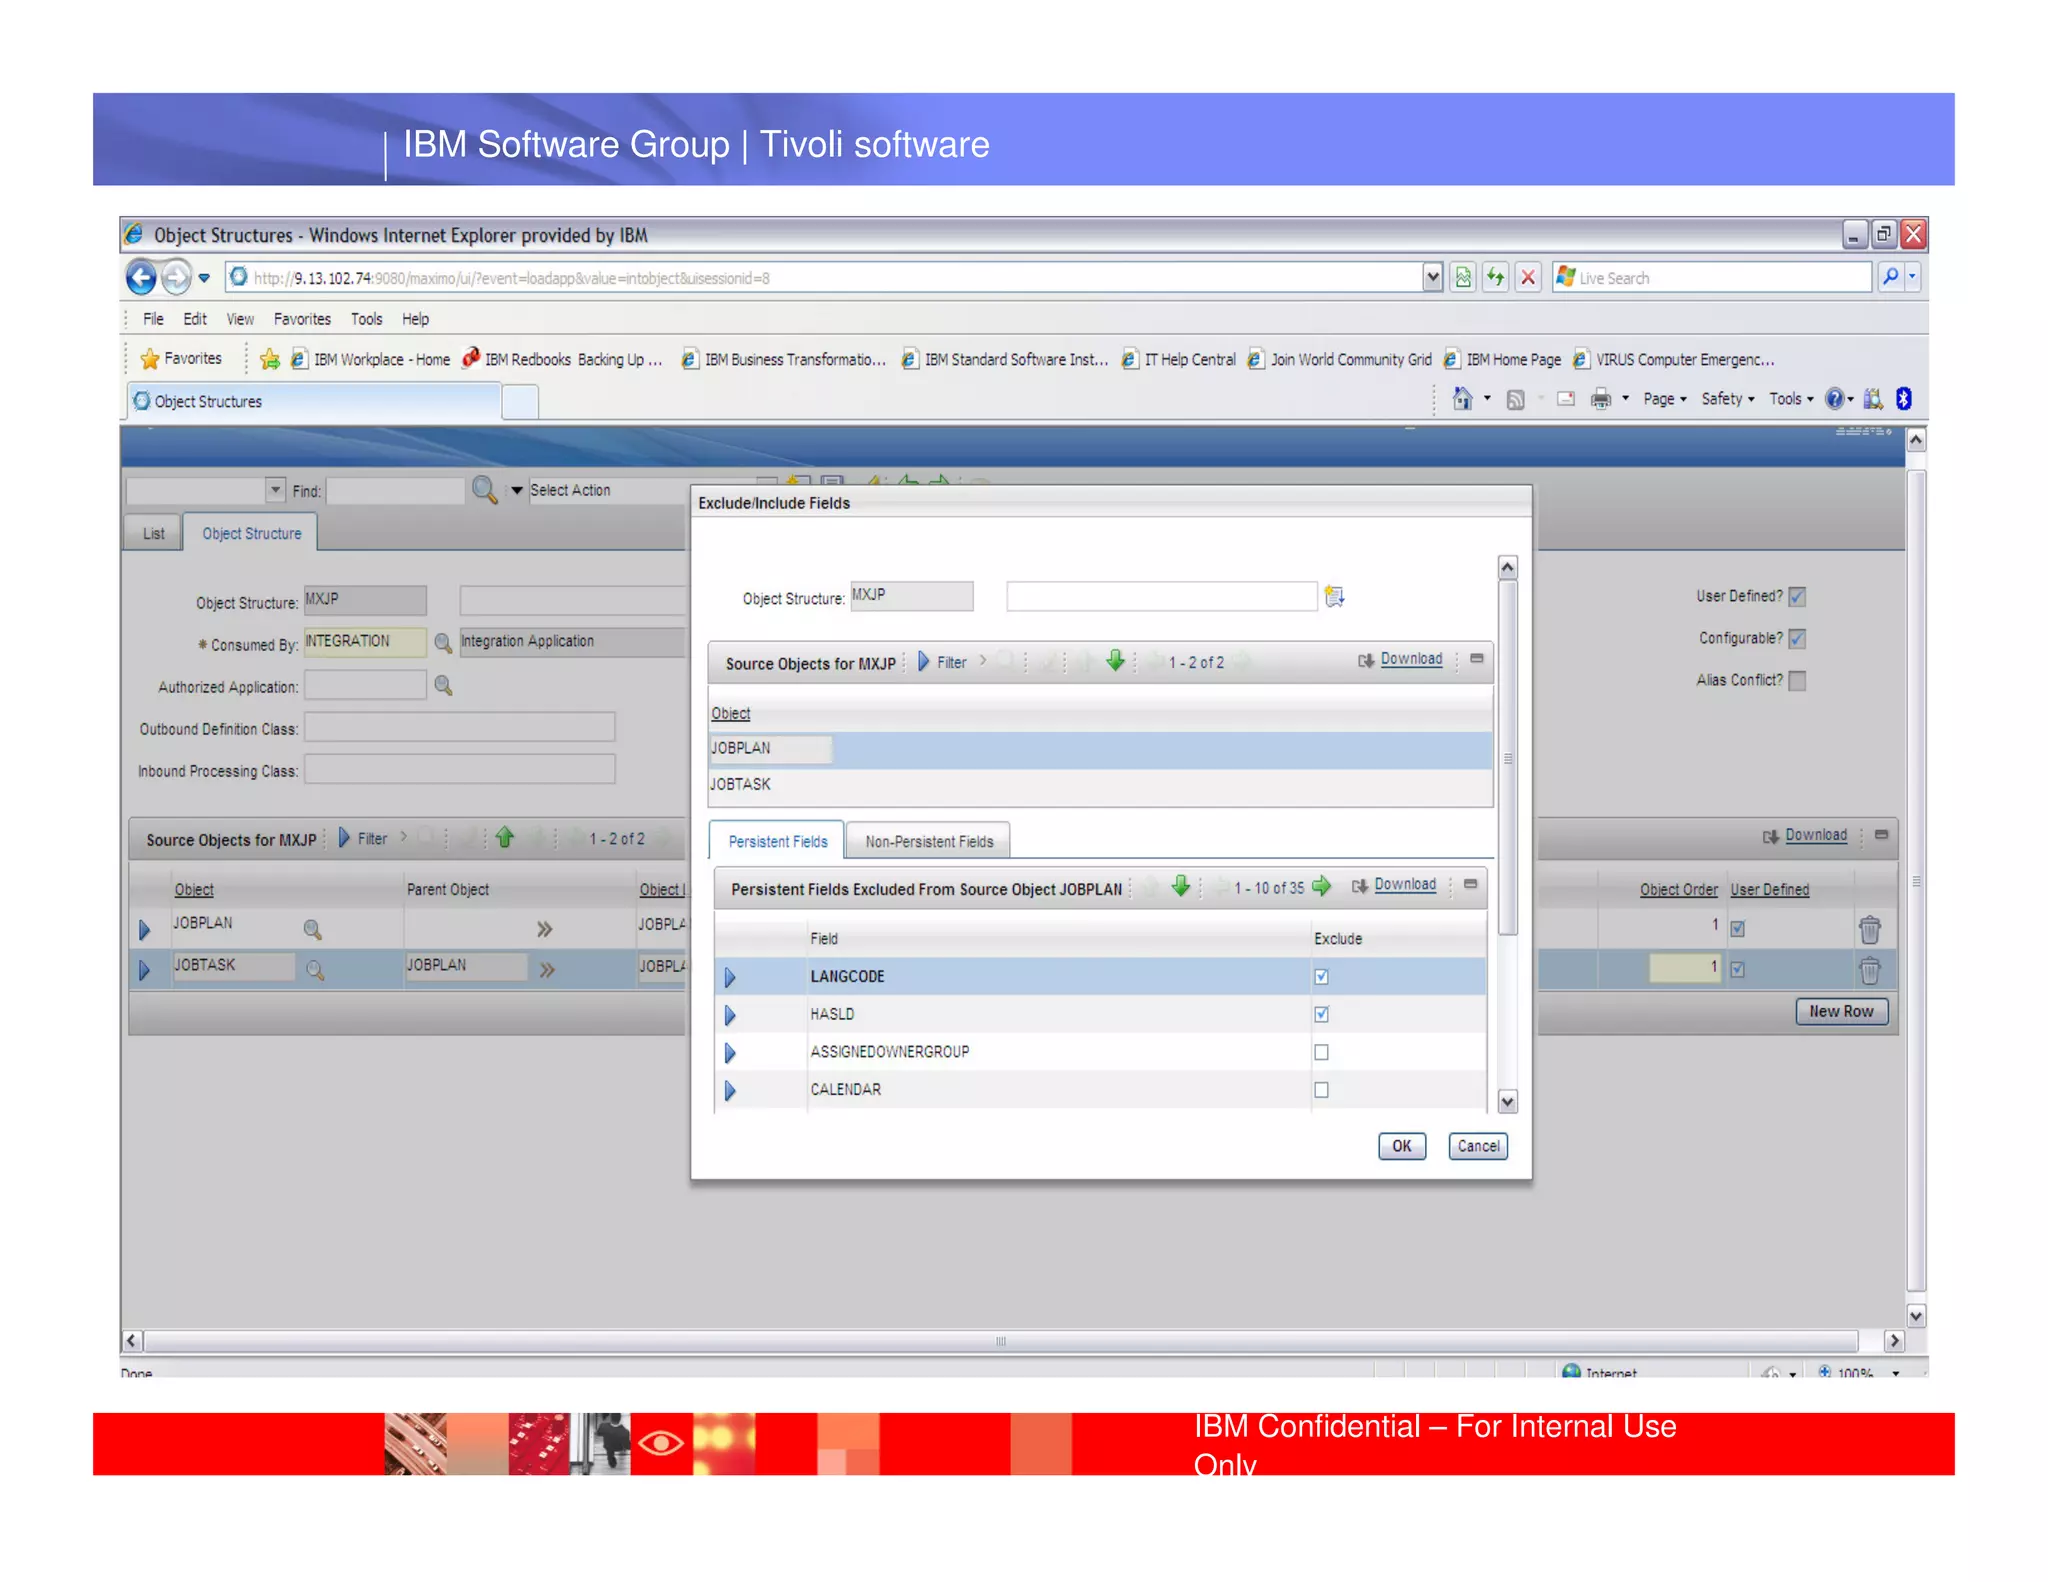Open the File menu
The height and width of the screenshot is (1582, 2048).
coord(153,319)
